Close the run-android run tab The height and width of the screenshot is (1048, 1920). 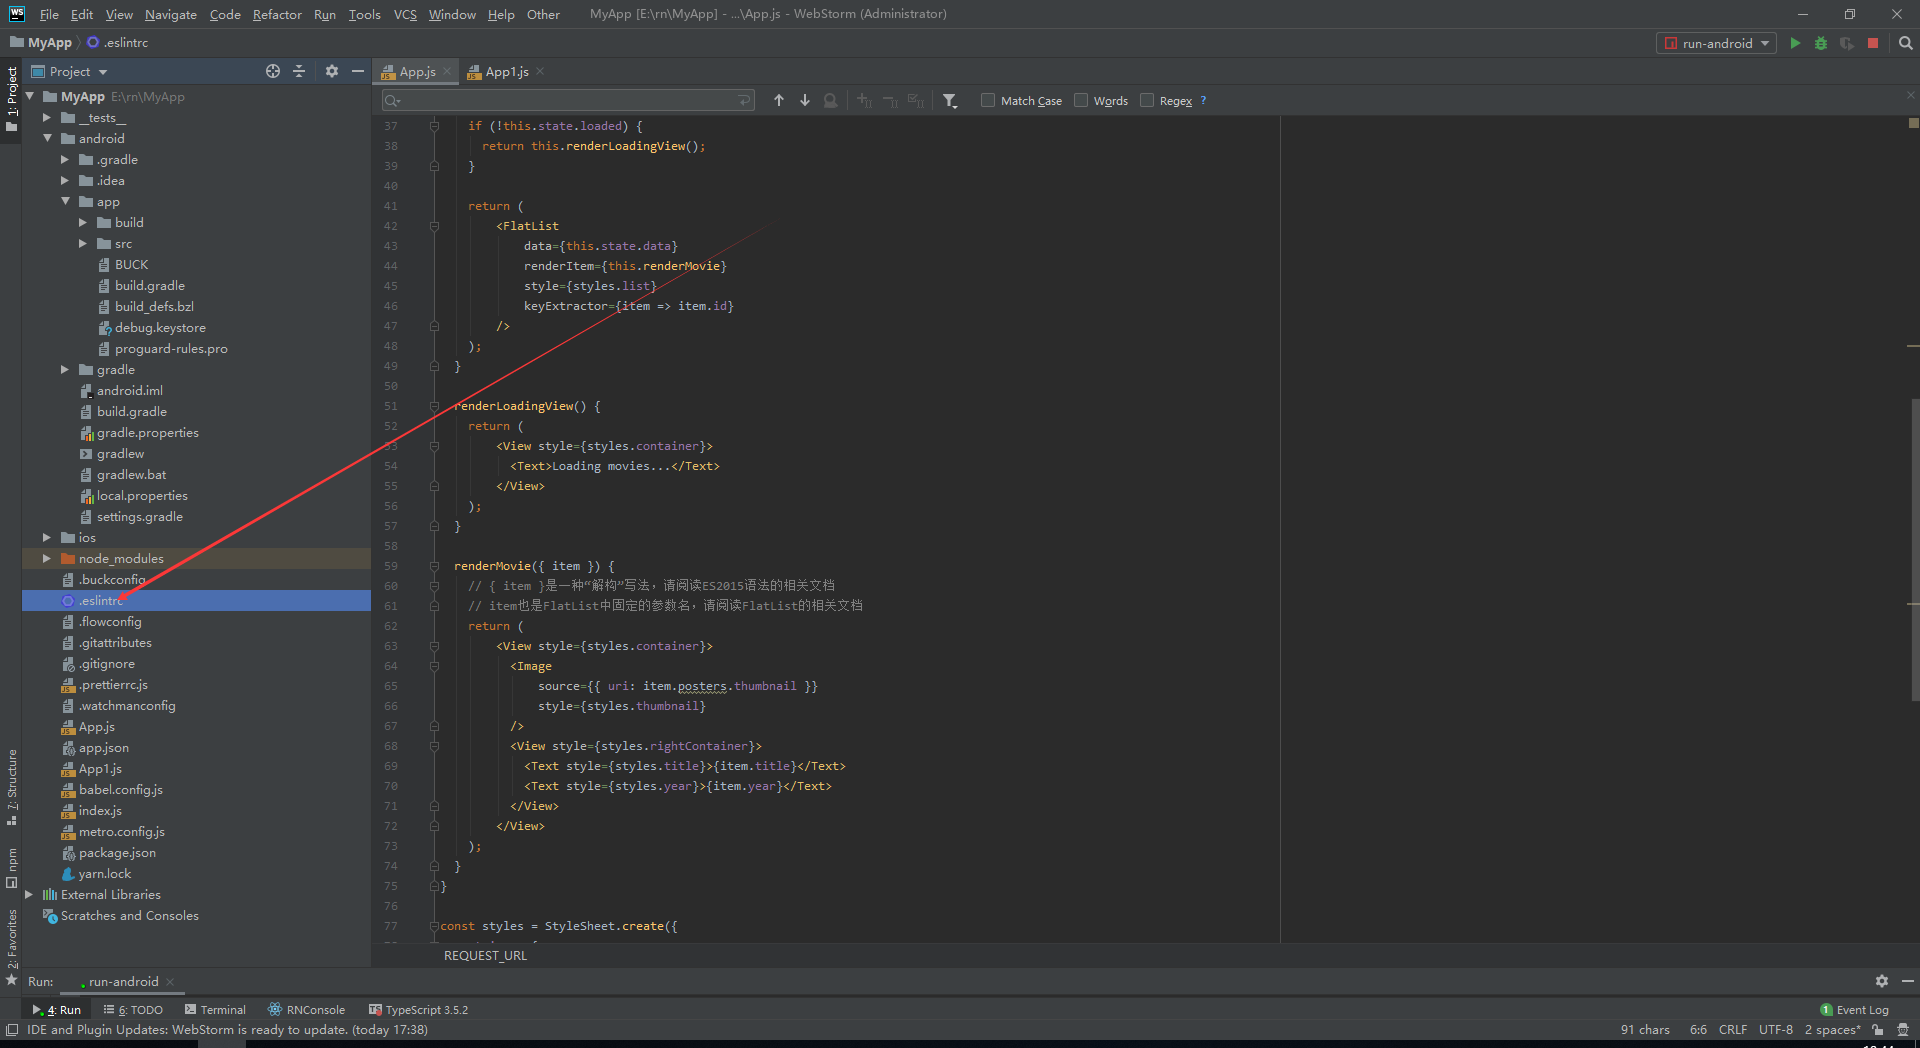[170, 981]
